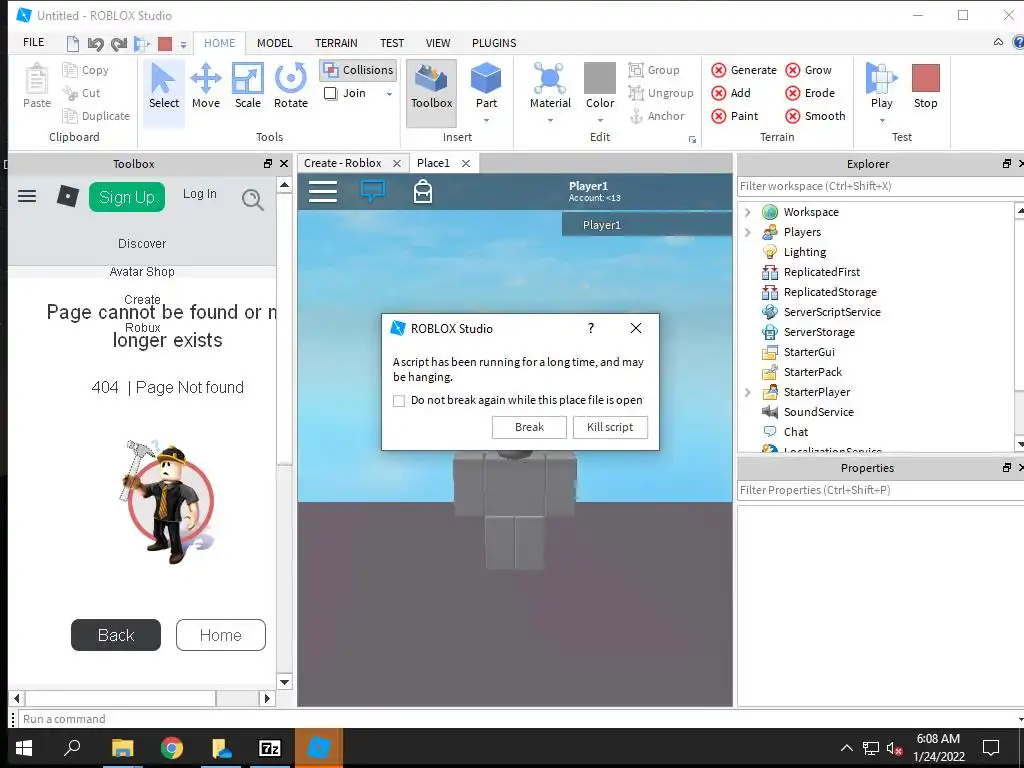Click the Paint terrain tool
The image size is (1024, 768).
pos(735,116)
